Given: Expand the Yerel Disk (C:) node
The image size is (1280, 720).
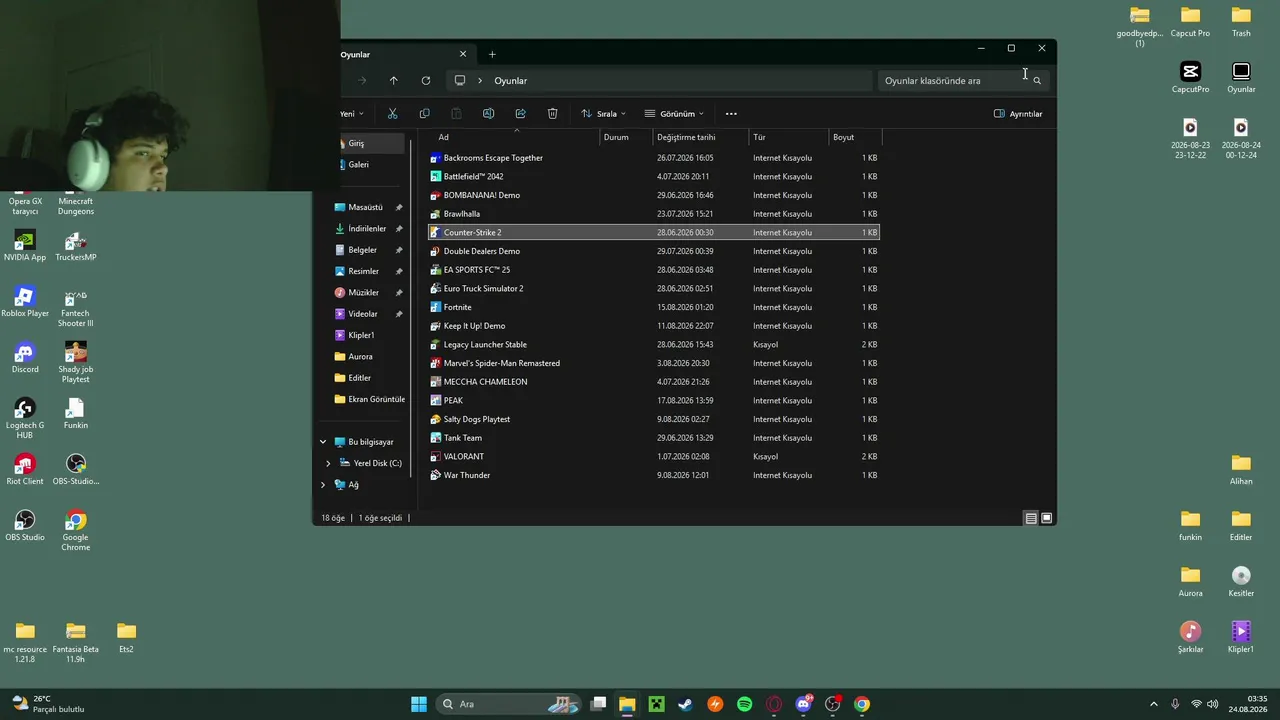Looking at the screenshot, I should tap(328, 463).
